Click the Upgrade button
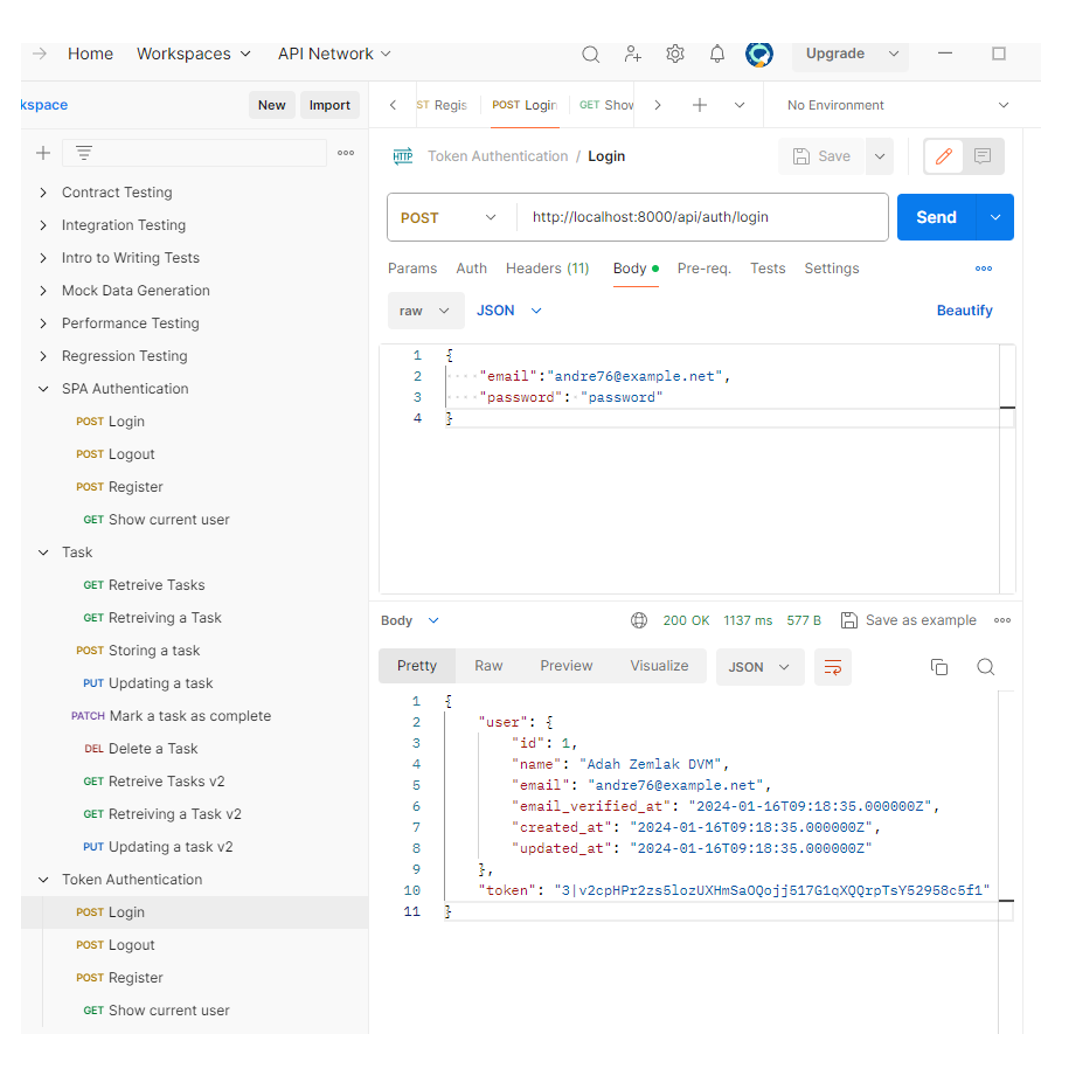The image size is (1080, 1080). pos(835,54)
